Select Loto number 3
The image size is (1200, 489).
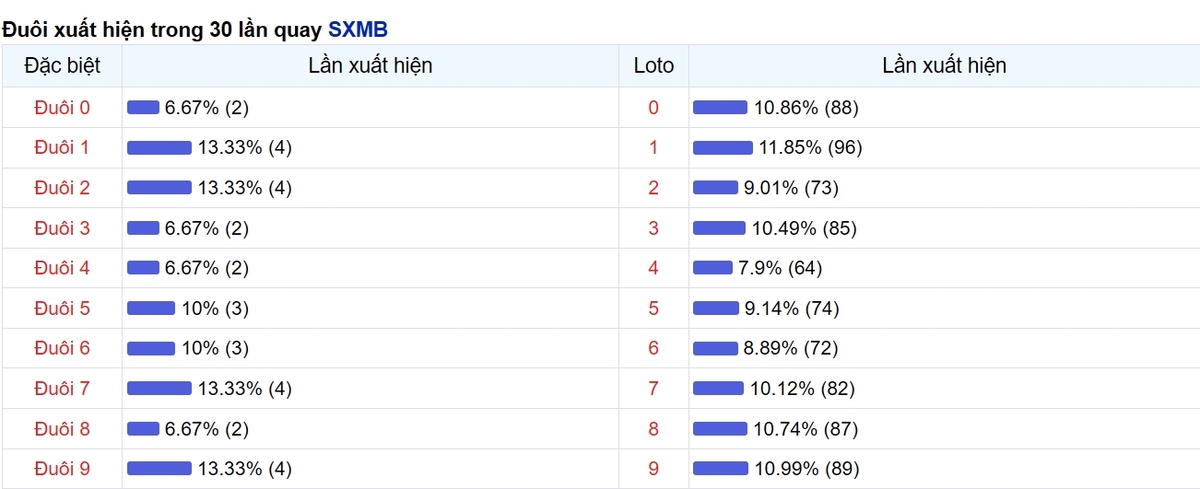(x=654, y=228)
